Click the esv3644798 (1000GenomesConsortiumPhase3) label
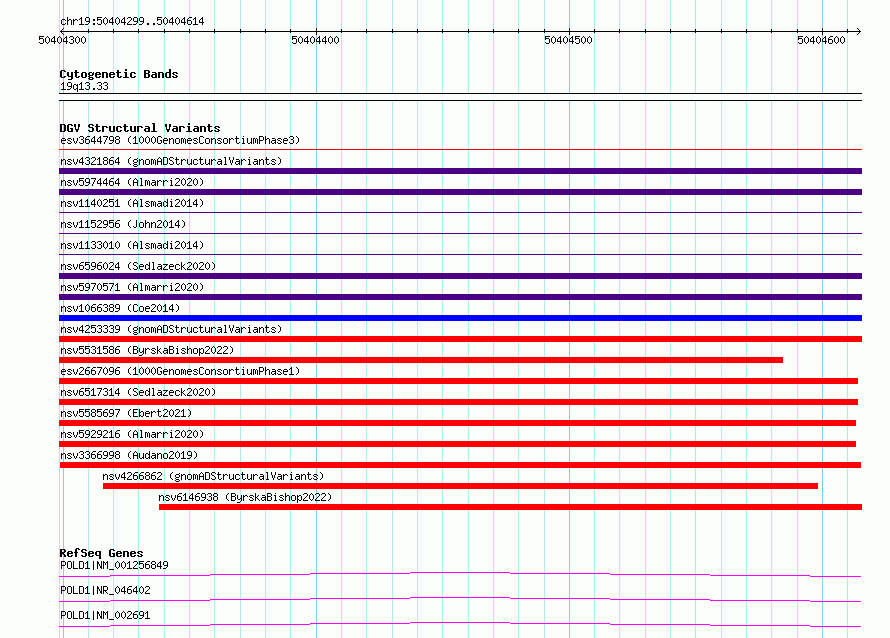Viewport: 890px width, 638px height. 180,140
